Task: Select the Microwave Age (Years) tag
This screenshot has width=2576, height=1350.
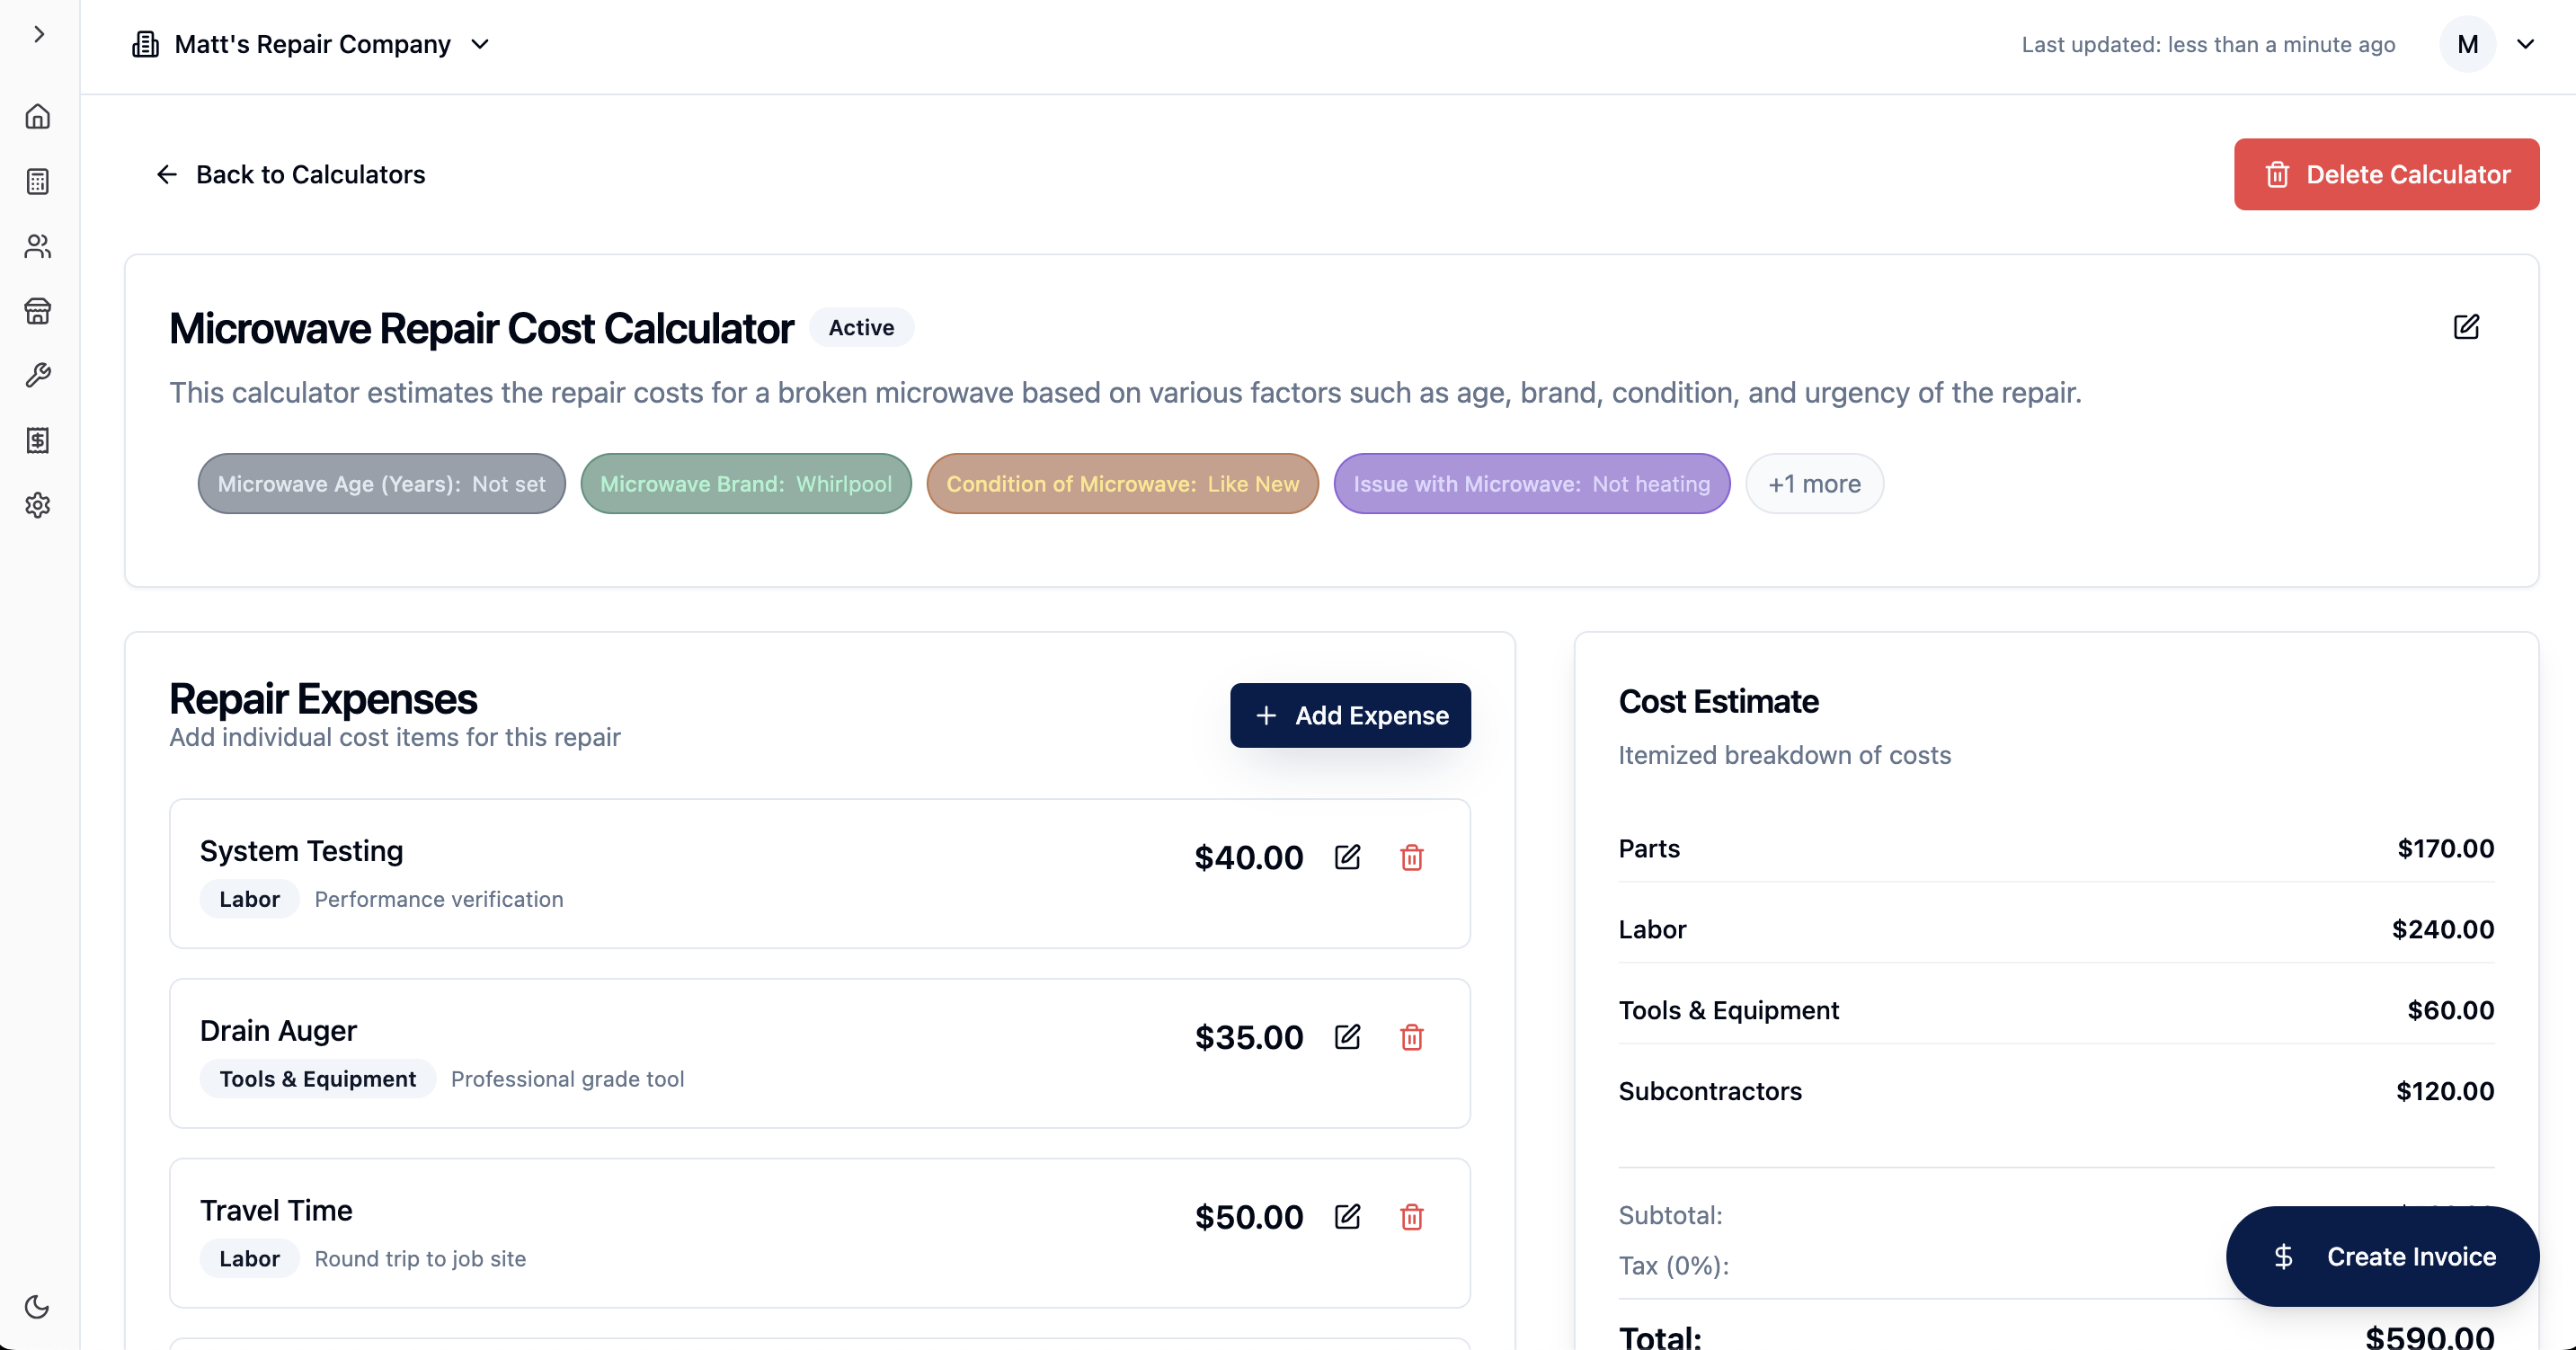Action: tap(381, 484)
